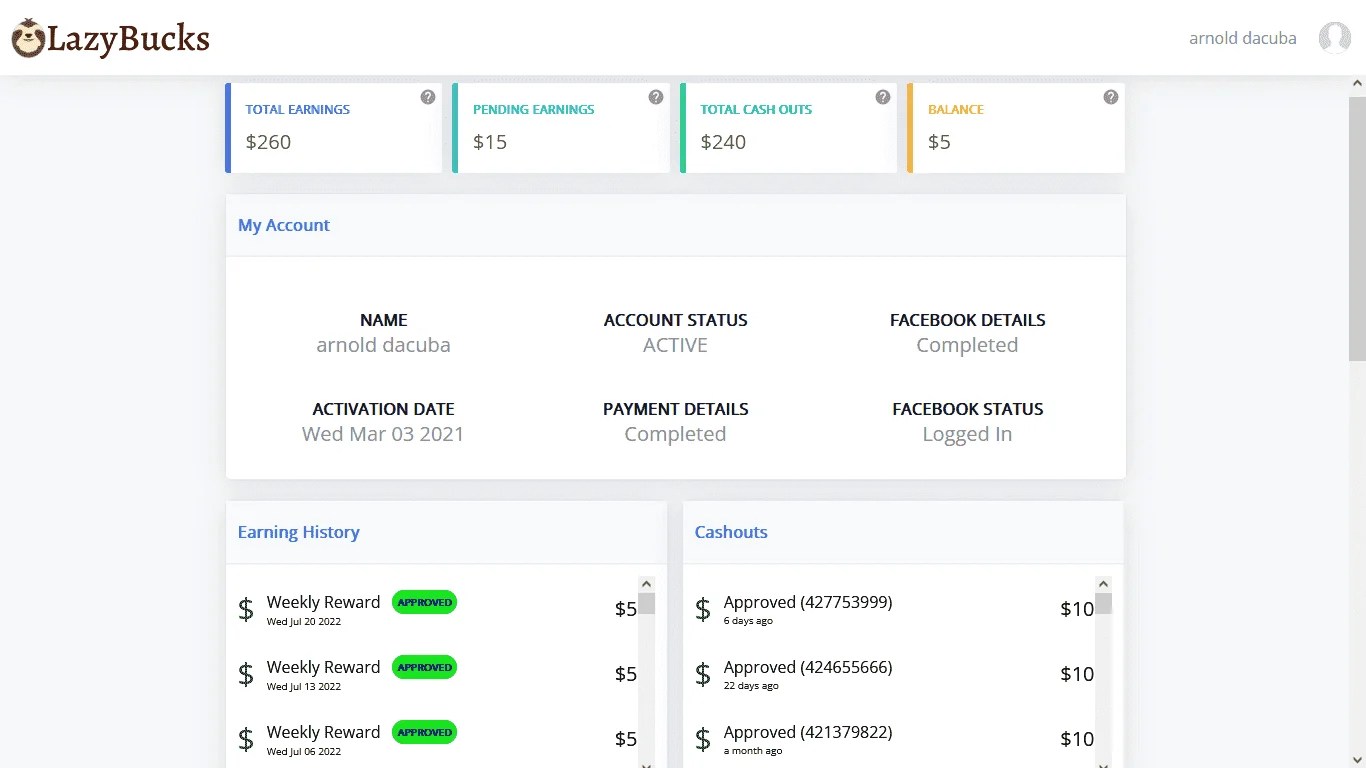Click the Earning History panel title

(x=299, y=532)
